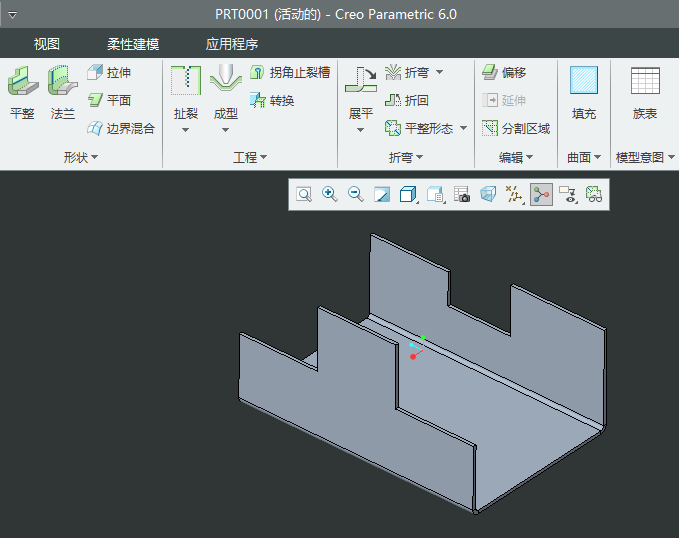Select the 平面 planar wall tool
The image size is (679, 538).
point(109,100)
